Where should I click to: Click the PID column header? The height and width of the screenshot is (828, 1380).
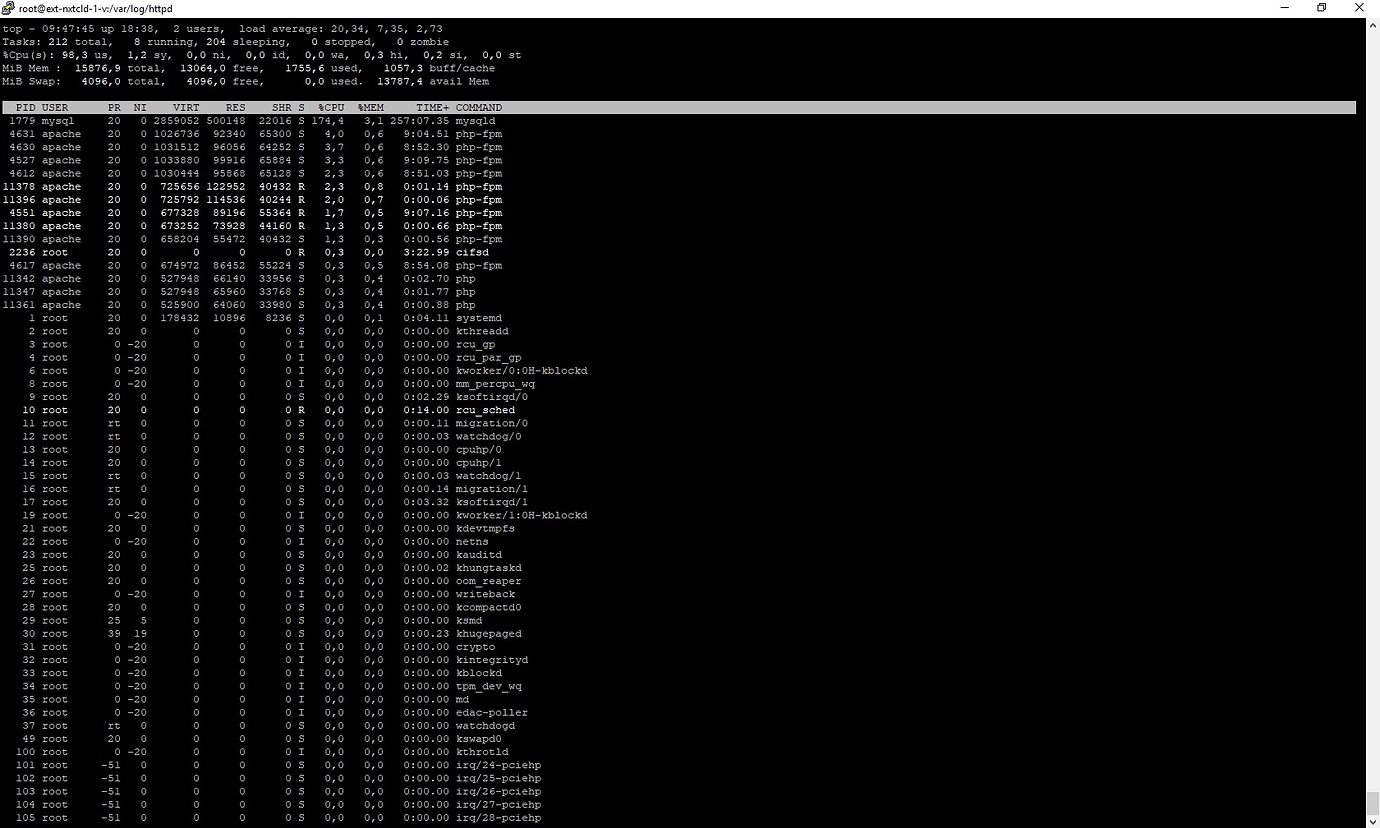[26, 107]
